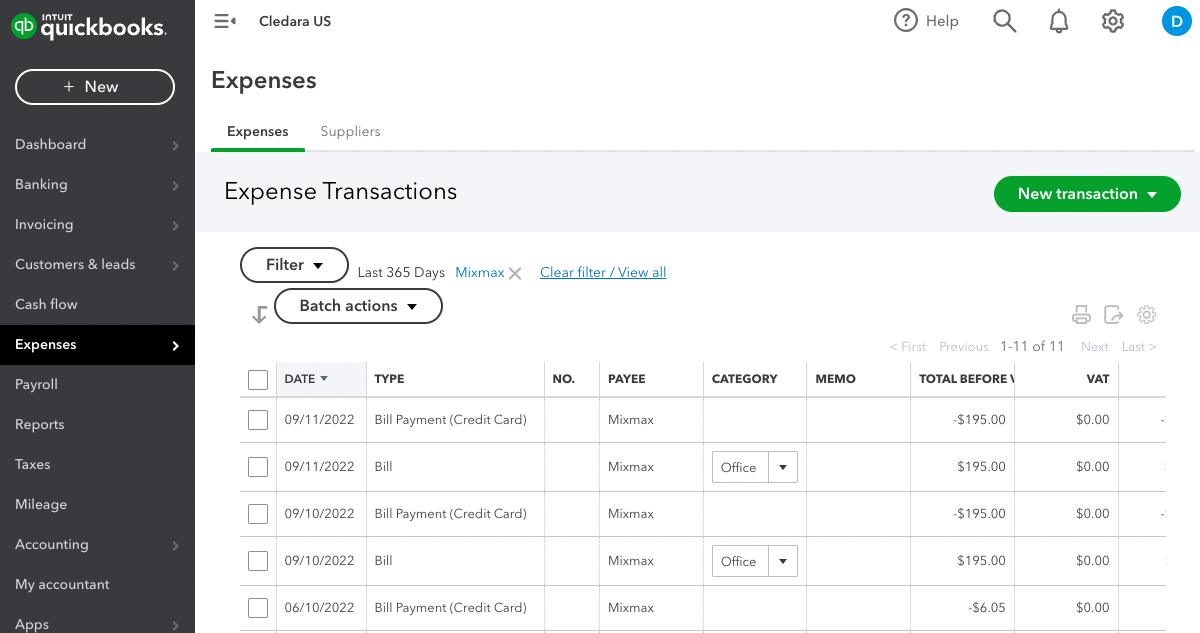Open category dropdown for 09/11/2022 Bill
Image resolution: width=1200 pixels, height=633 pixels.
783,467
